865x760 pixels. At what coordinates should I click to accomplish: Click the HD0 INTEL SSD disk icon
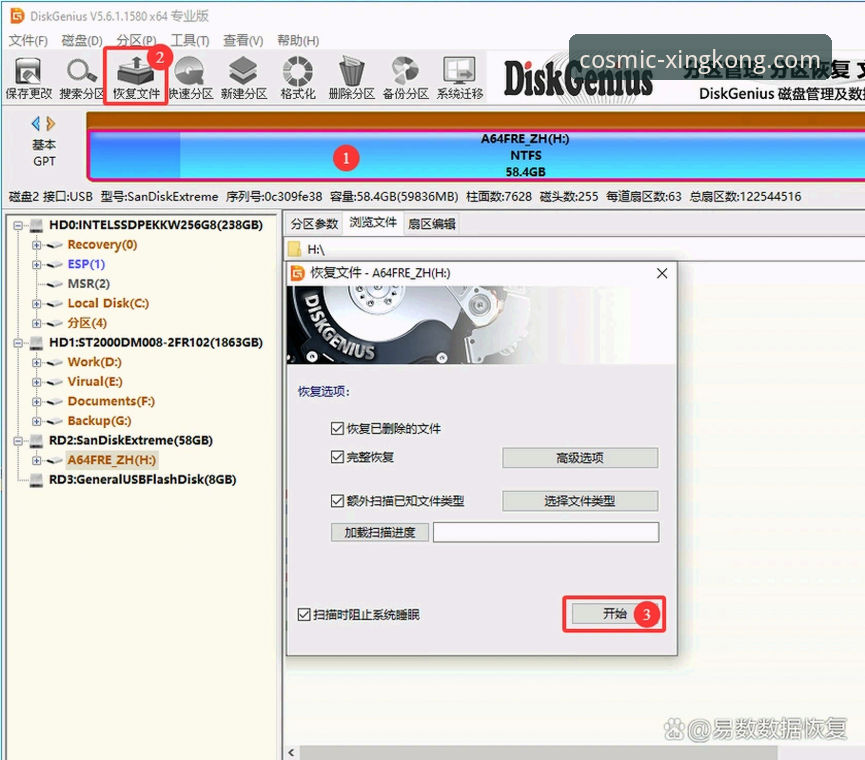click(x=36, y=225)
